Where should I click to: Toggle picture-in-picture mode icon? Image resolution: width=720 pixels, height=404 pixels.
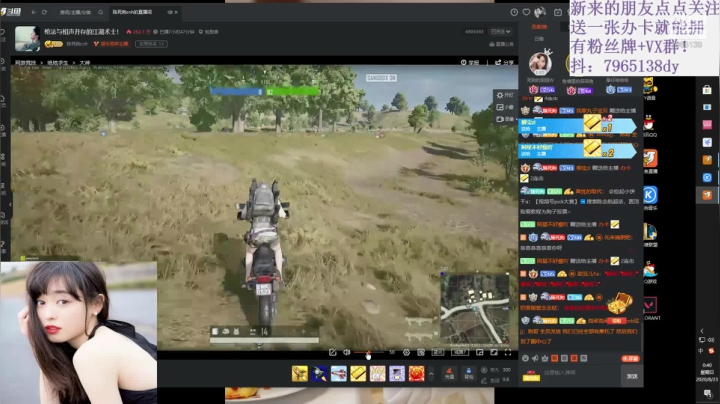coord(479,352)
